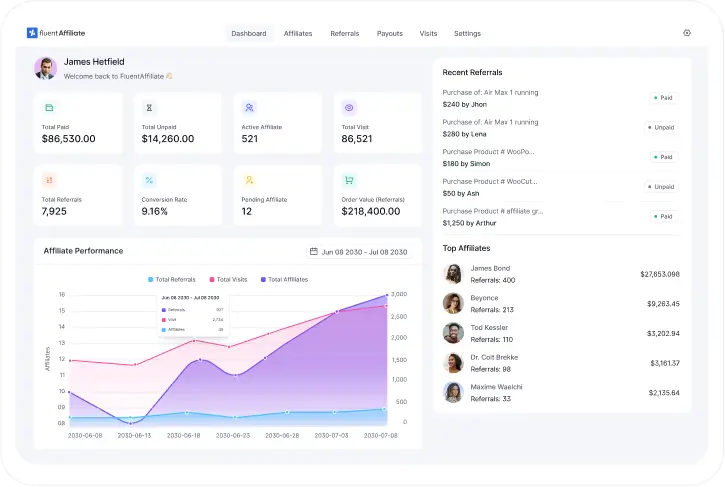Image resolution: width=725 pixels, height=487 pixels.
Task: Click the Affiliate Performance heading
Action: 83,251
